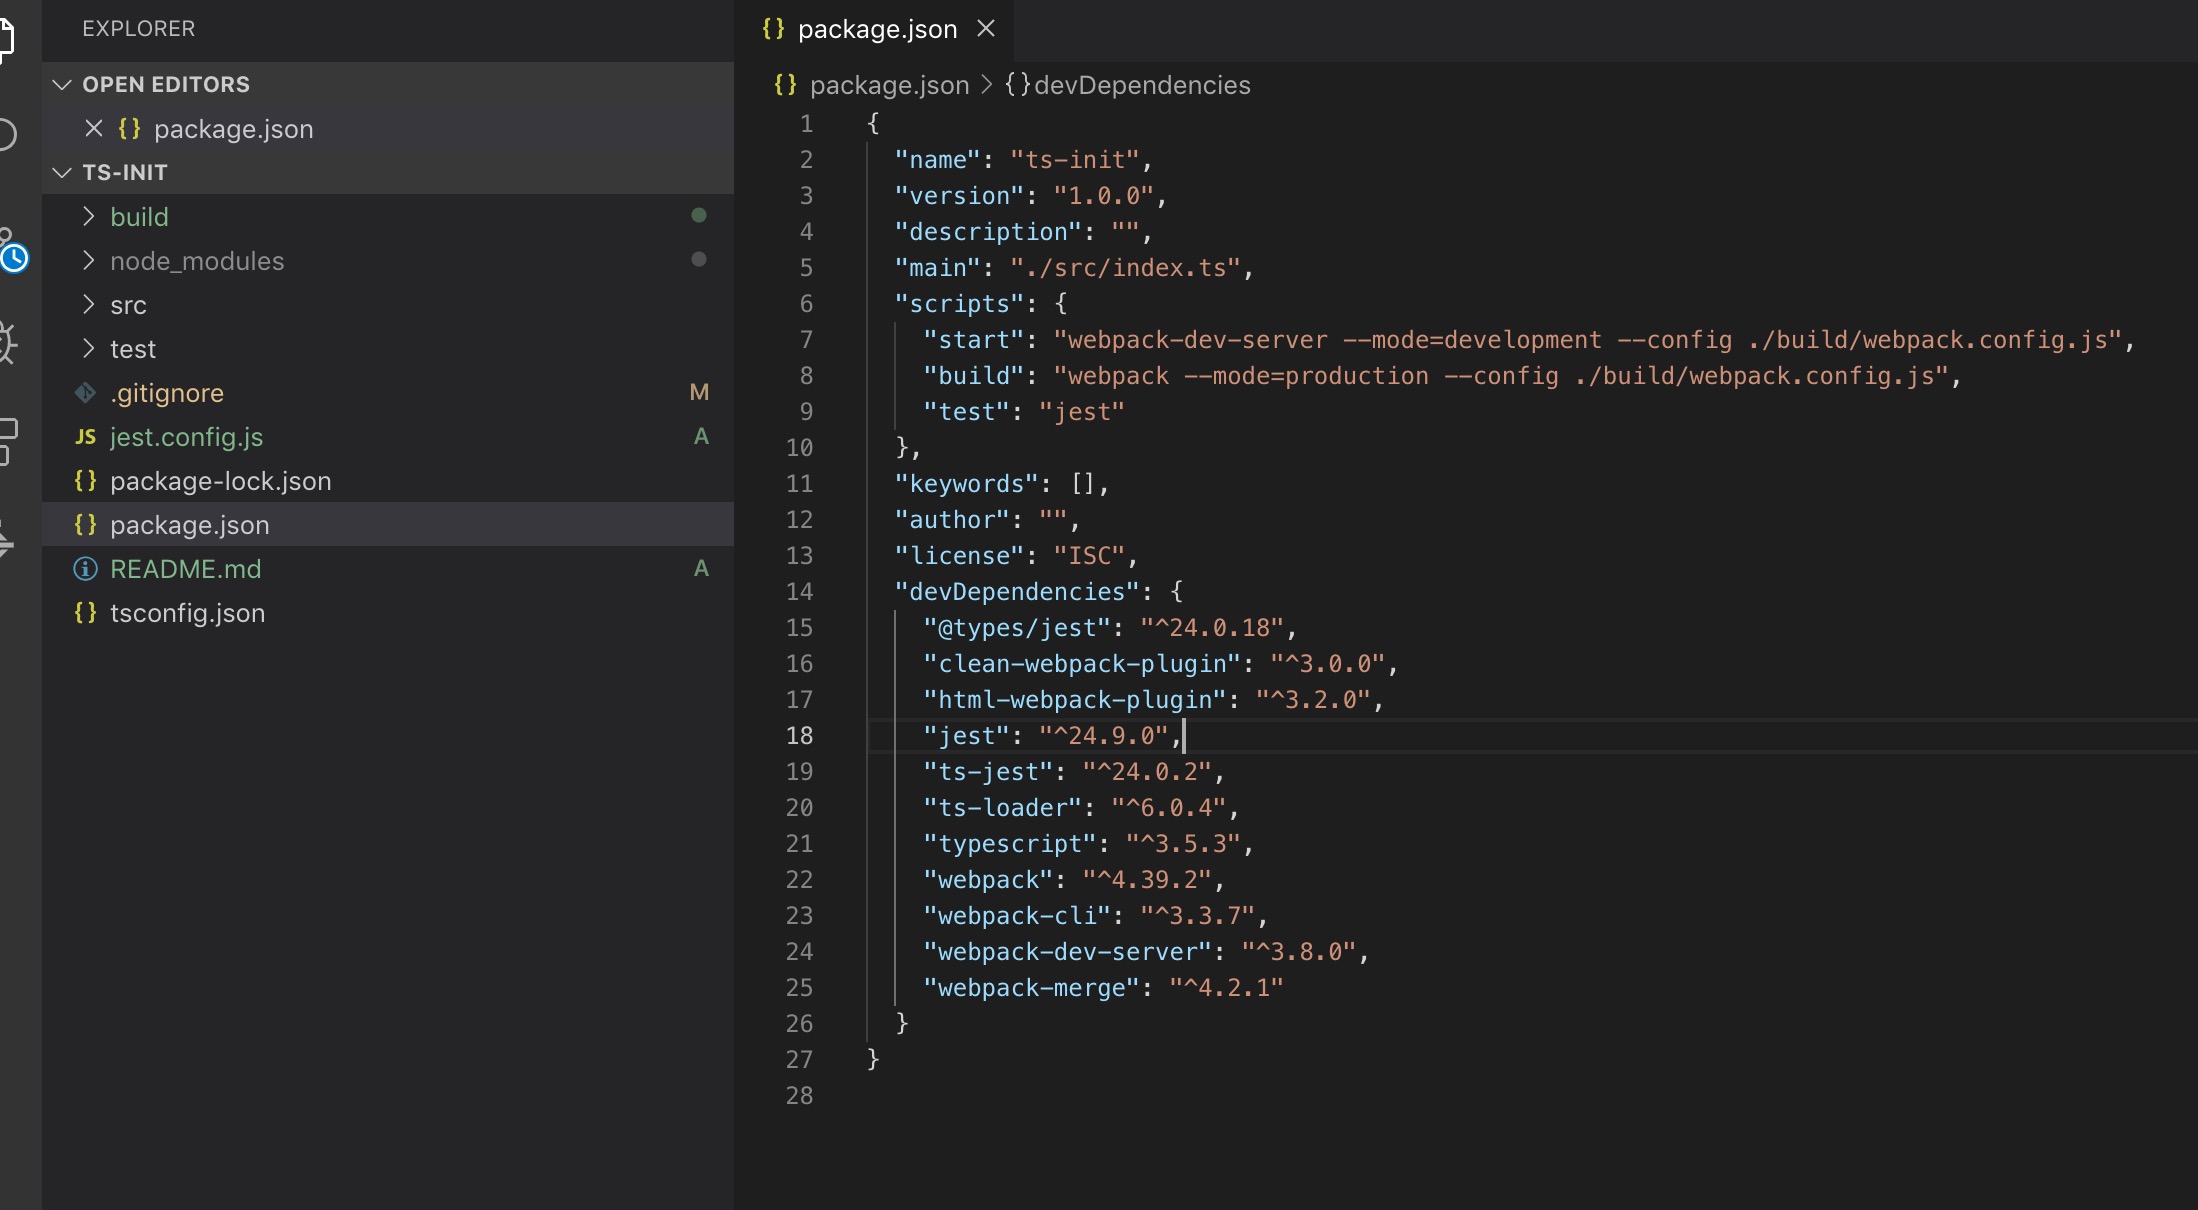Click the JS icon beside jest.config.js
2198x1210 pixels.
86,437
